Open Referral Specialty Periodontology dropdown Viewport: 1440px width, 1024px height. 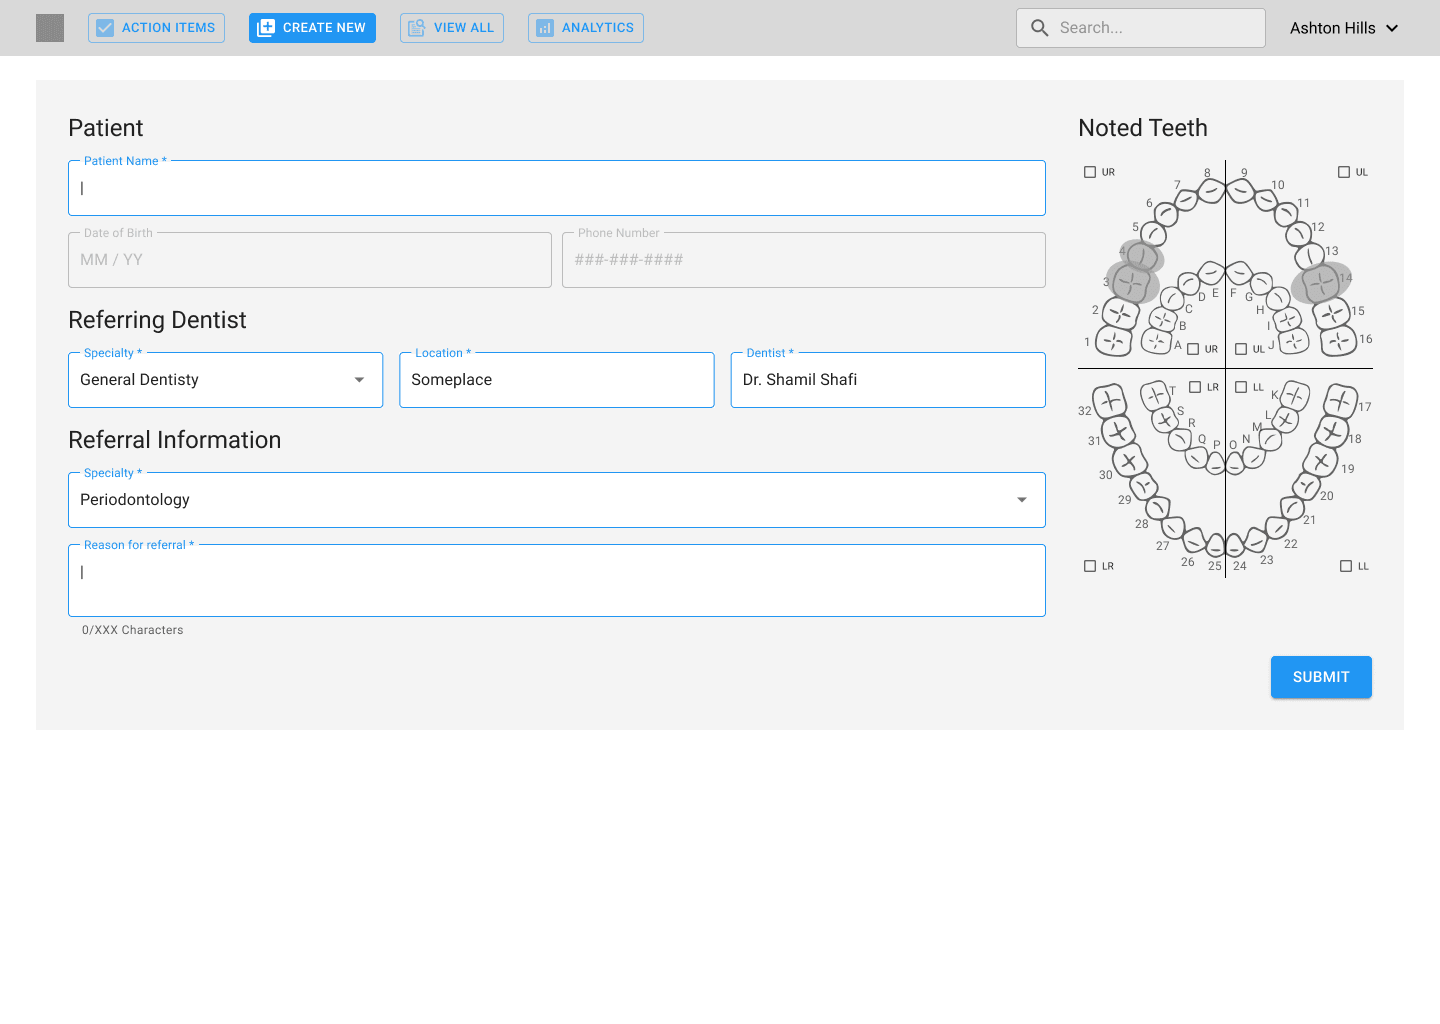coord(557,500)
